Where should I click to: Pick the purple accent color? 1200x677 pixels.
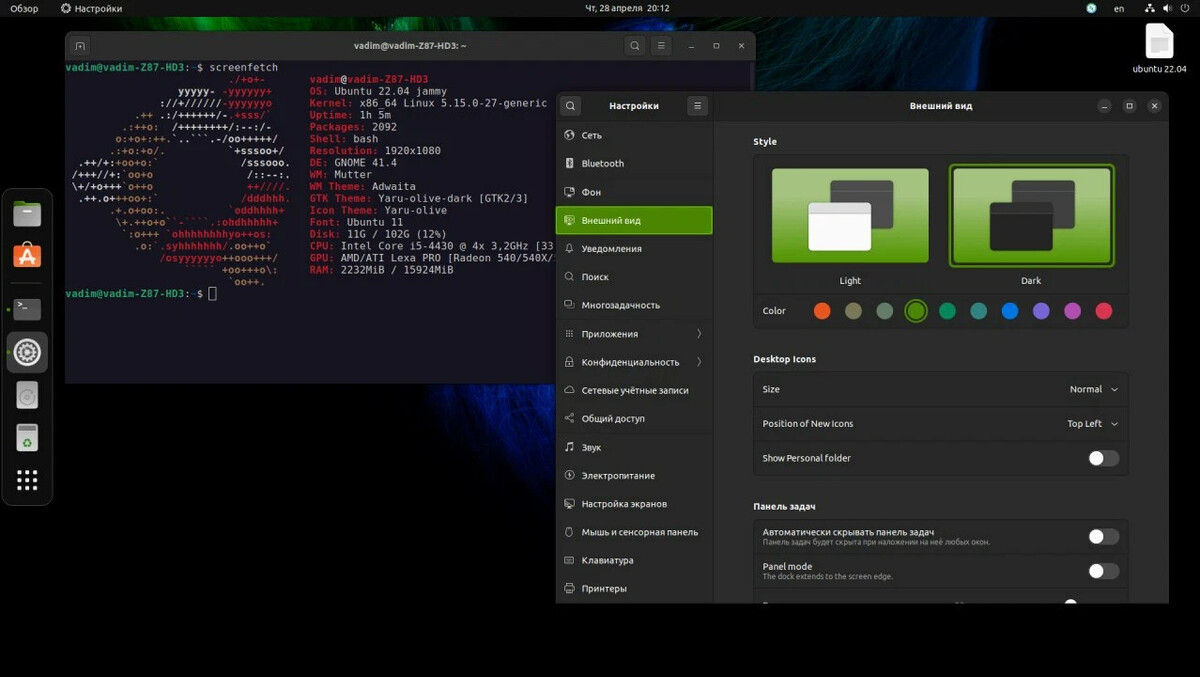click(x=1041, y=311)
